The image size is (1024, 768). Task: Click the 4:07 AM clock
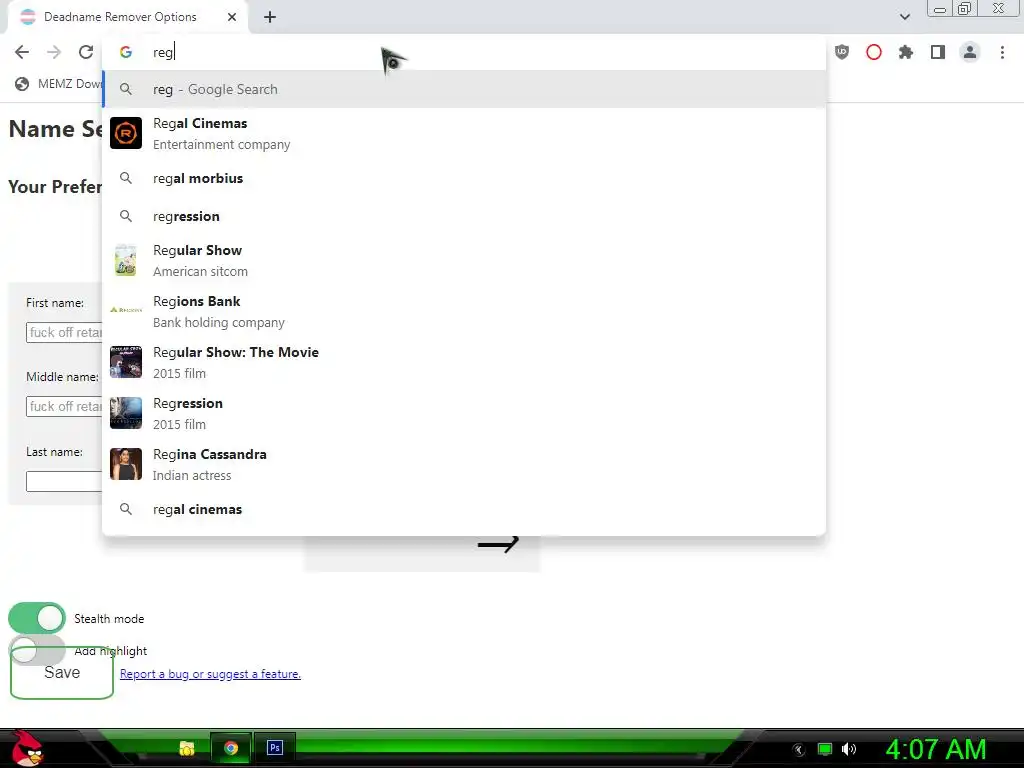pos(936,749)
